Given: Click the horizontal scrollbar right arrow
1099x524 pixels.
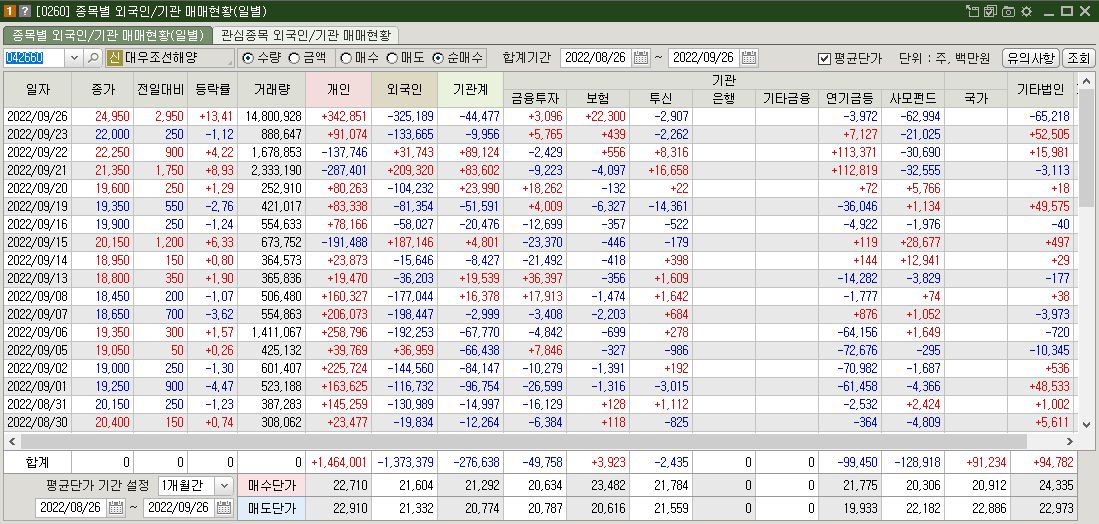Looking at the screenshot, I should coord(1070,441).
